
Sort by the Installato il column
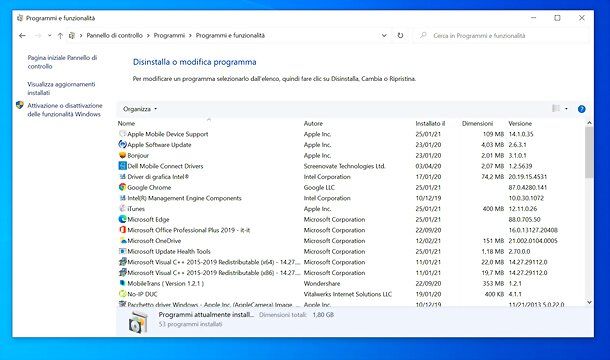click(x=430, y=123)
